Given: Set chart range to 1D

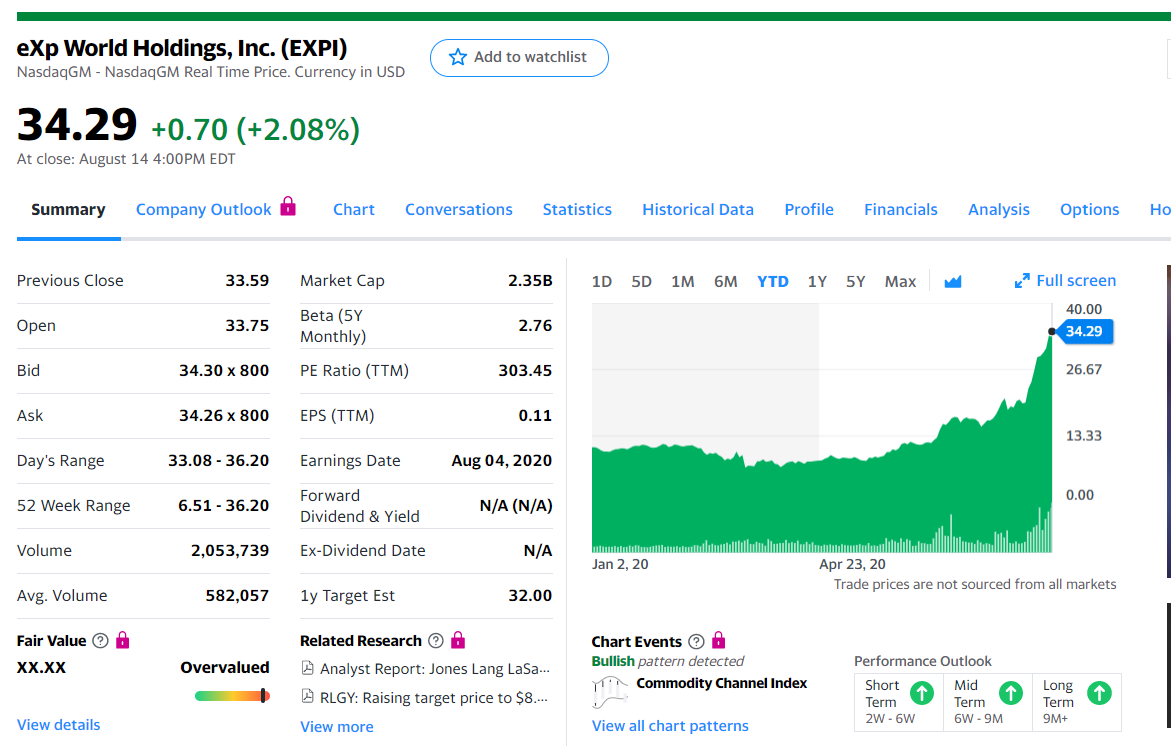Looking at the screenshot, I should (602, 282).
